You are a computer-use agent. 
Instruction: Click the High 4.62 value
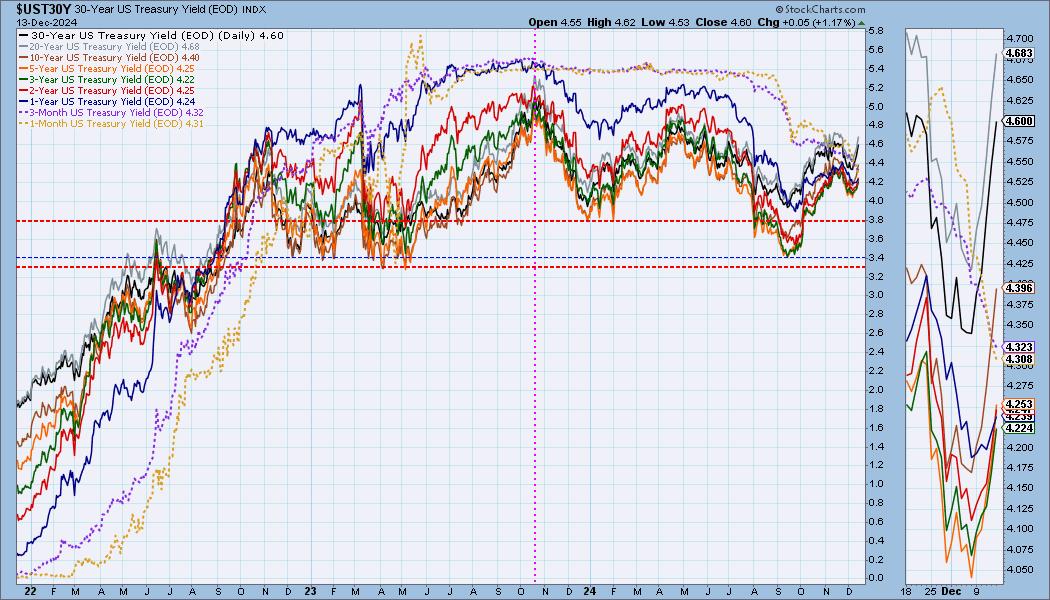[611, 22]
